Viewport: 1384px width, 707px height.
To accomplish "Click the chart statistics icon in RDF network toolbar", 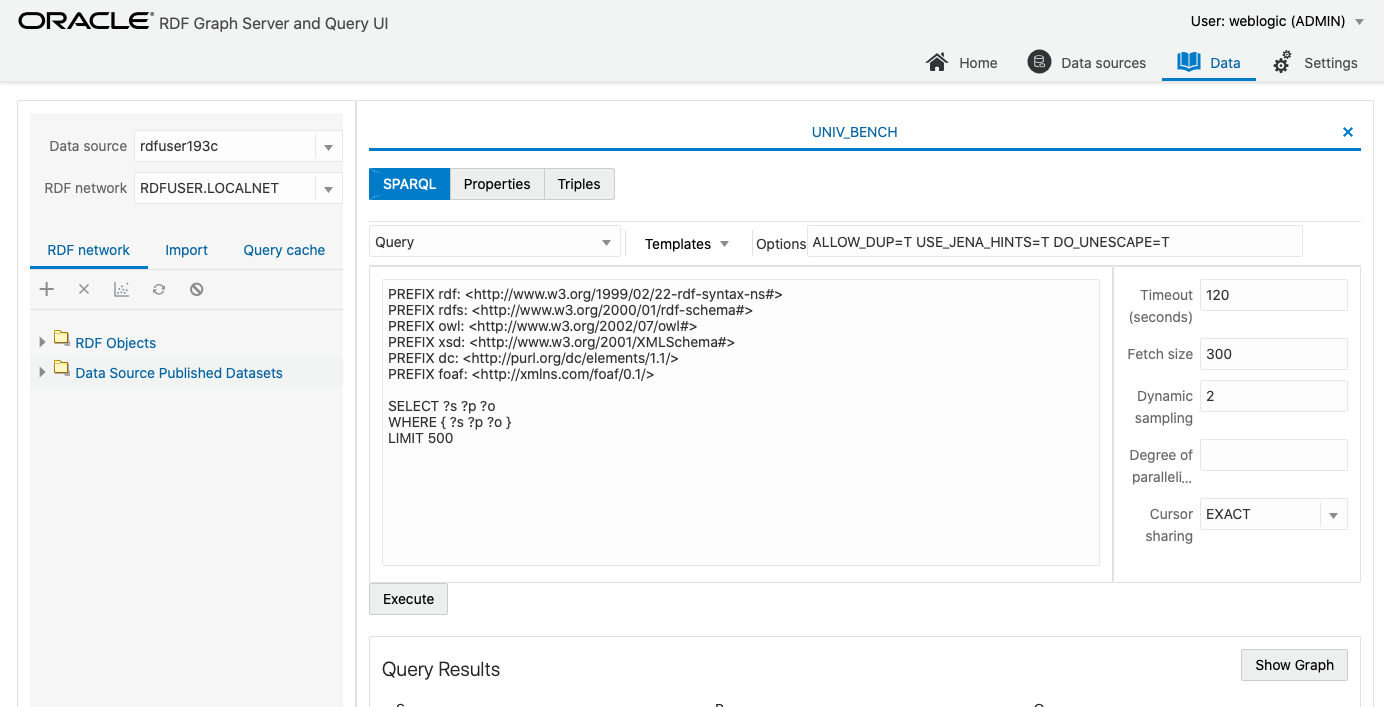I will point(121,289).
